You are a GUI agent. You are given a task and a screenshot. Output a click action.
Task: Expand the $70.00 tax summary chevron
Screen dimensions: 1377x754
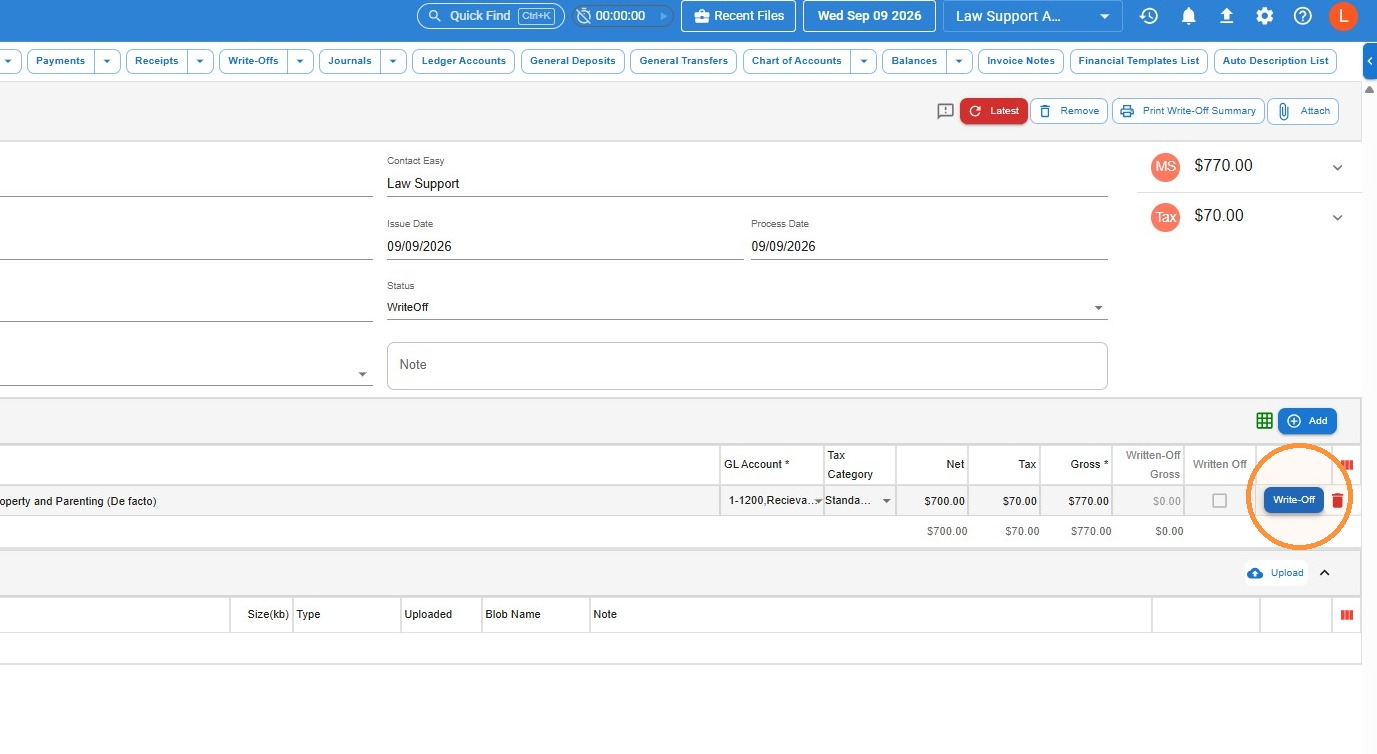pyautogui.click(x=1338, y=217)
